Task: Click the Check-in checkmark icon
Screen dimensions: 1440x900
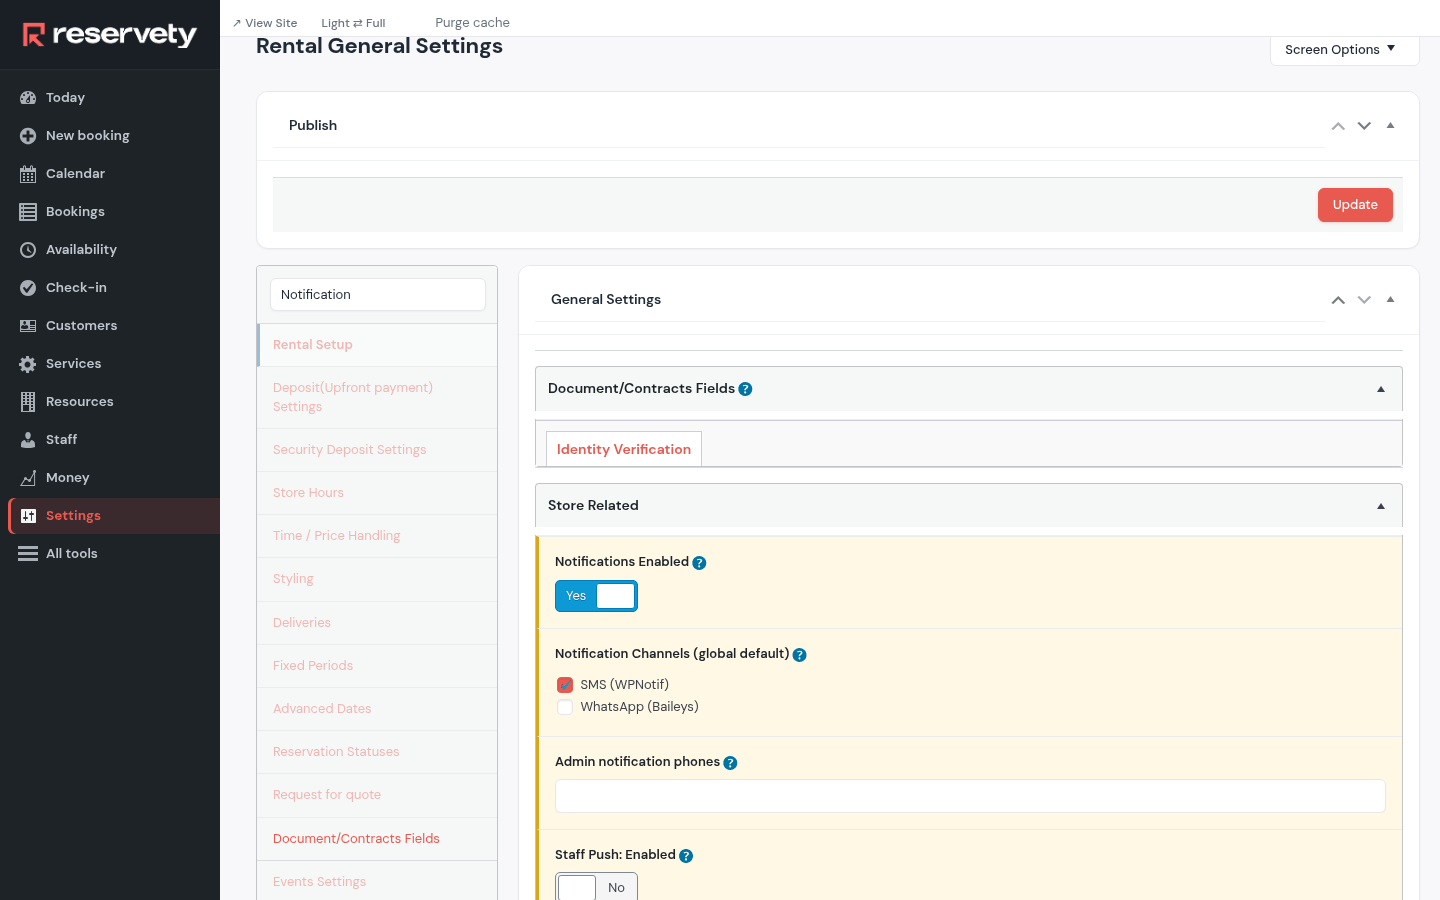Action: pyautogui.click(x=28, y=288)
